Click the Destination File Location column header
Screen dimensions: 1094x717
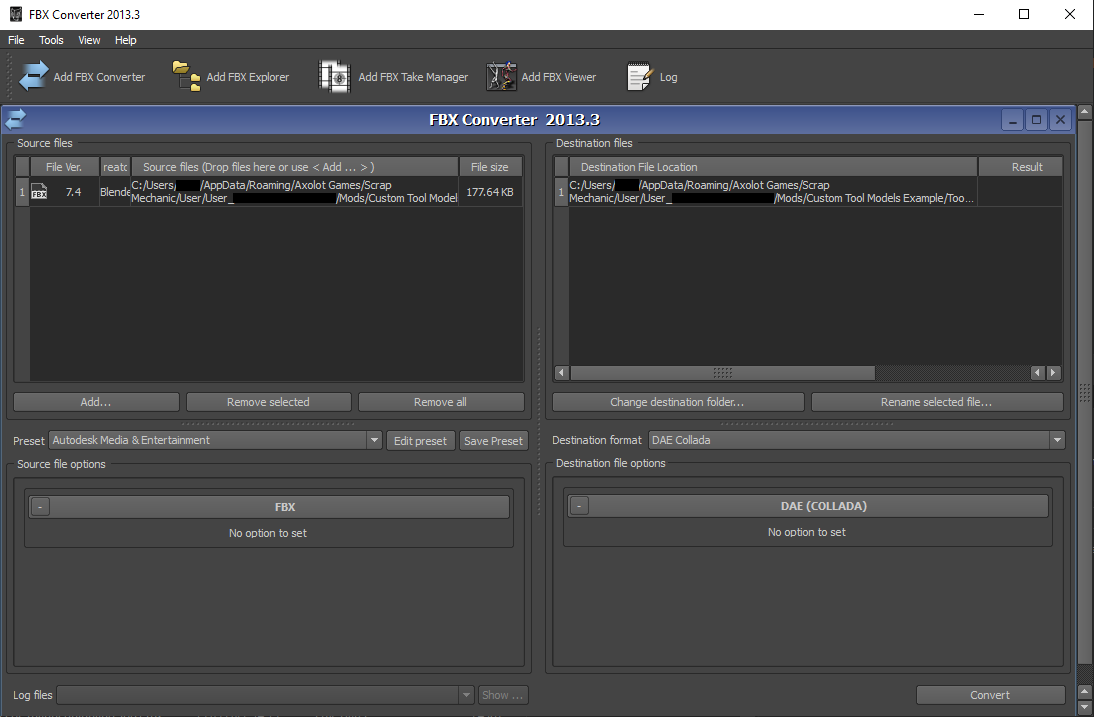[773, 167]
